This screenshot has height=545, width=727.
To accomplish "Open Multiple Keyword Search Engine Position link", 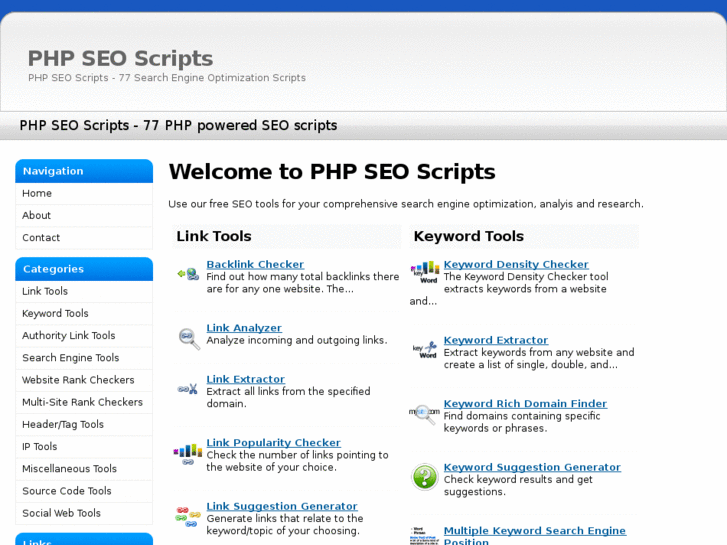I will [x=535, y=536].
